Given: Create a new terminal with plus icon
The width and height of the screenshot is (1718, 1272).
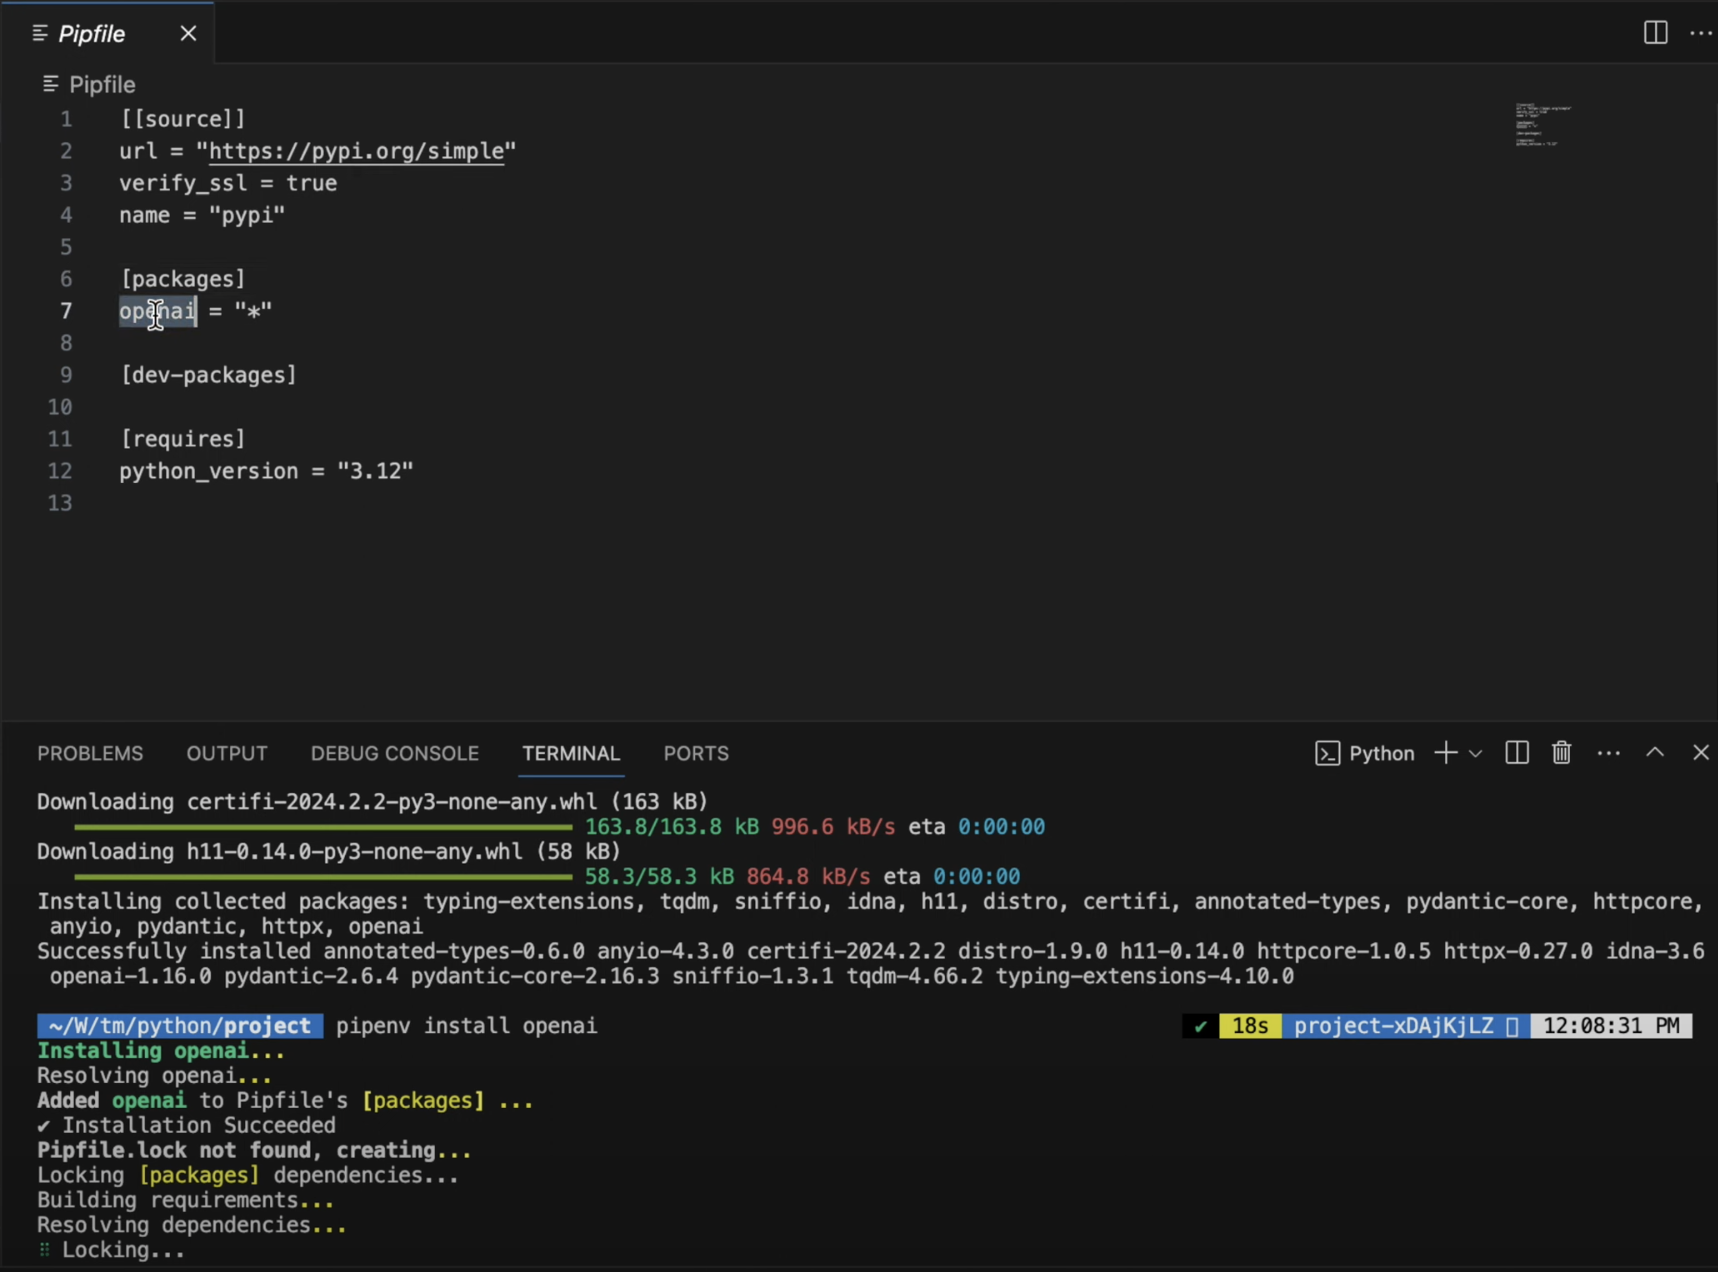Looking at the screenshot, I should pyautogui.click(x=1444, y=753).
